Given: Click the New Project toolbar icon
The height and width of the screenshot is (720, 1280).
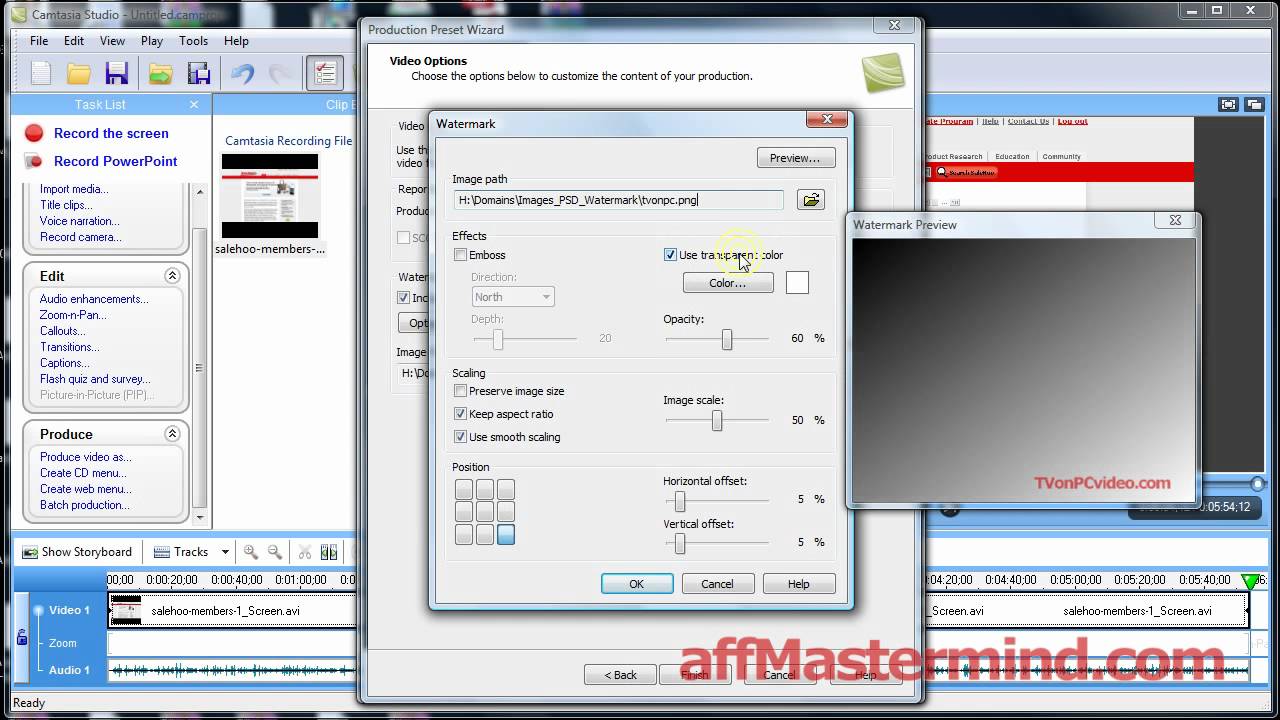Looking at the screenshot, I should click(41, 74).
